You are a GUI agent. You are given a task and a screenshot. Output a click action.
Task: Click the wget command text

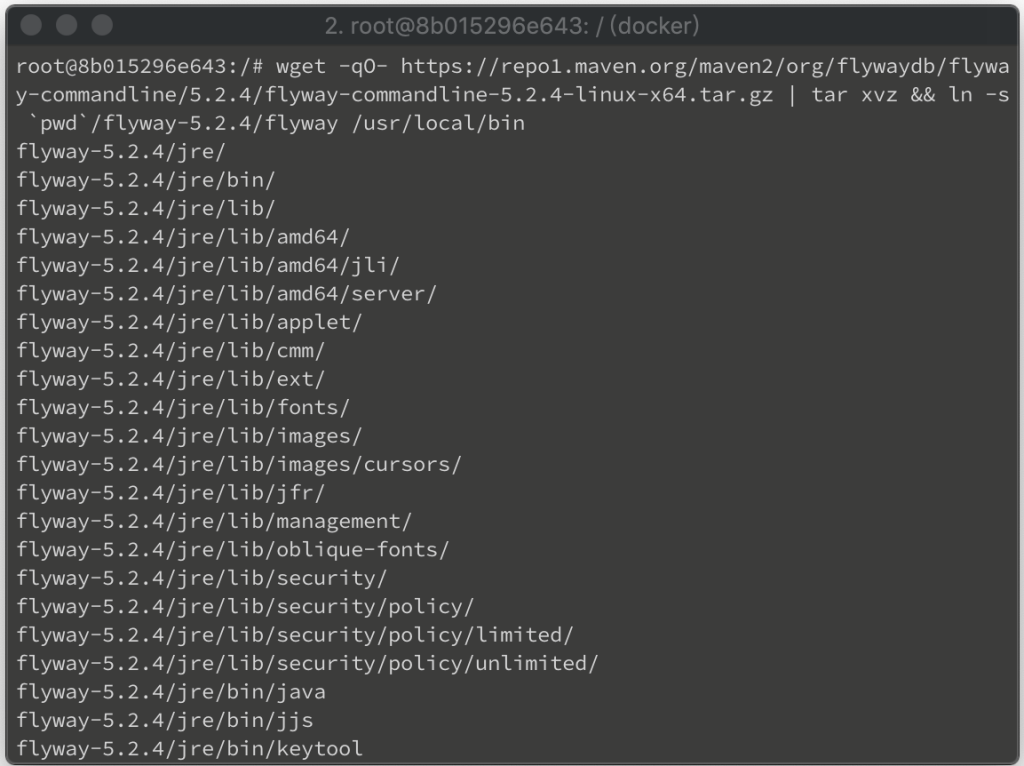pos(300,66)
